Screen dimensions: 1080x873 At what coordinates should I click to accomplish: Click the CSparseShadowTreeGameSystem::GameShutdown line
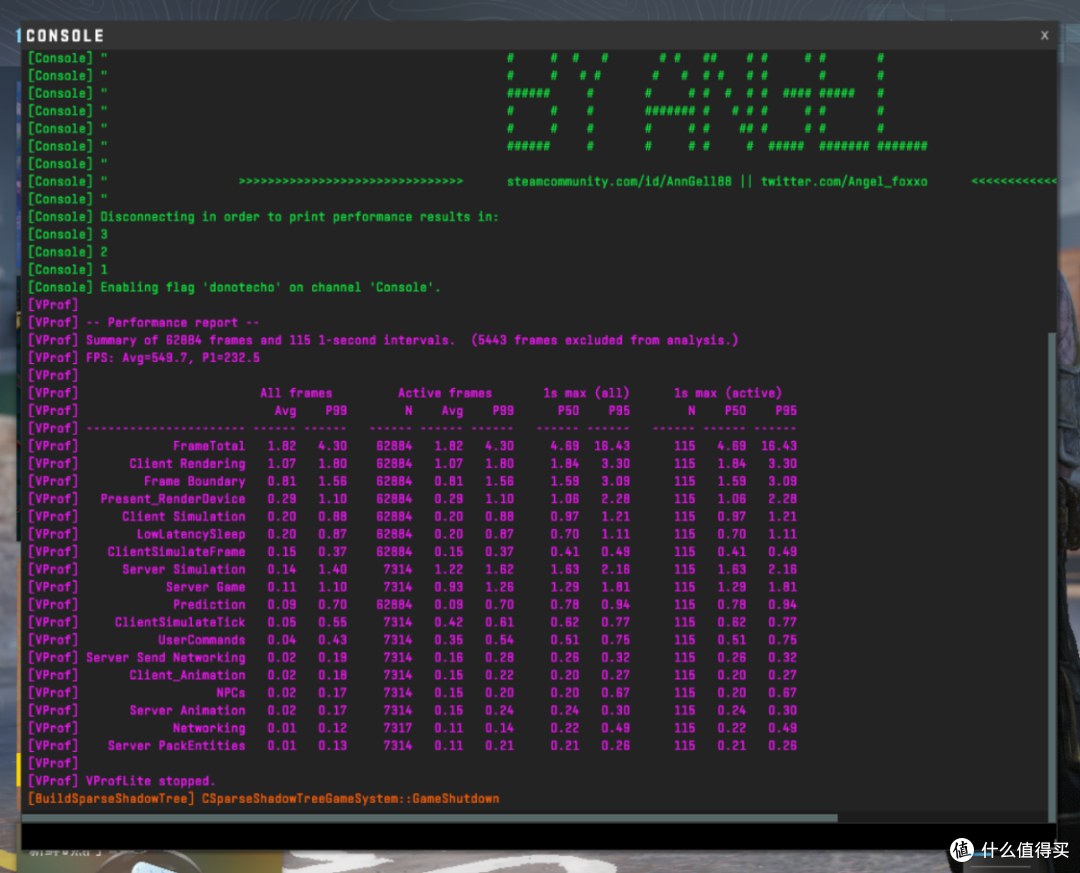(x=351, y=799)
